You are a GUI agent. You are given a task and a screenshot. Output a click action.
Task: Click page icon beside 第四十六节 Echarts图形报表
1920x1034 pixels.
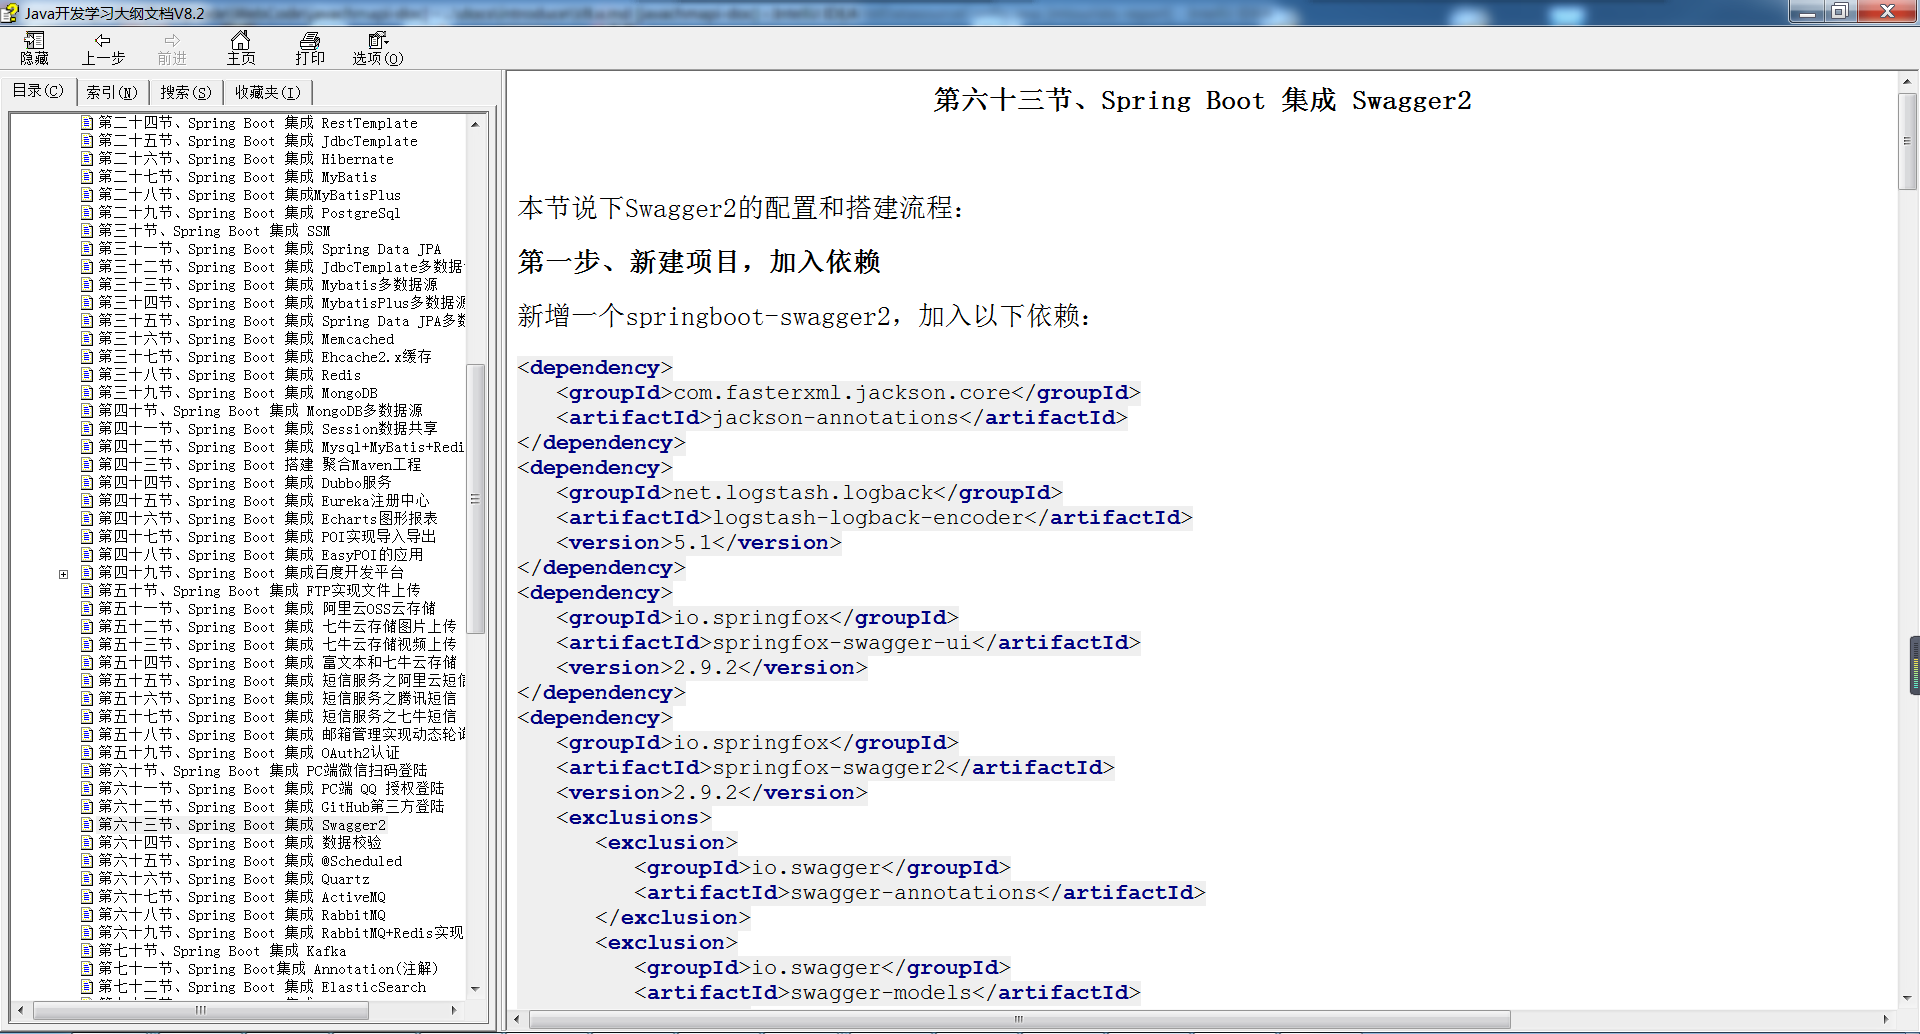click(x=88, y=519)
